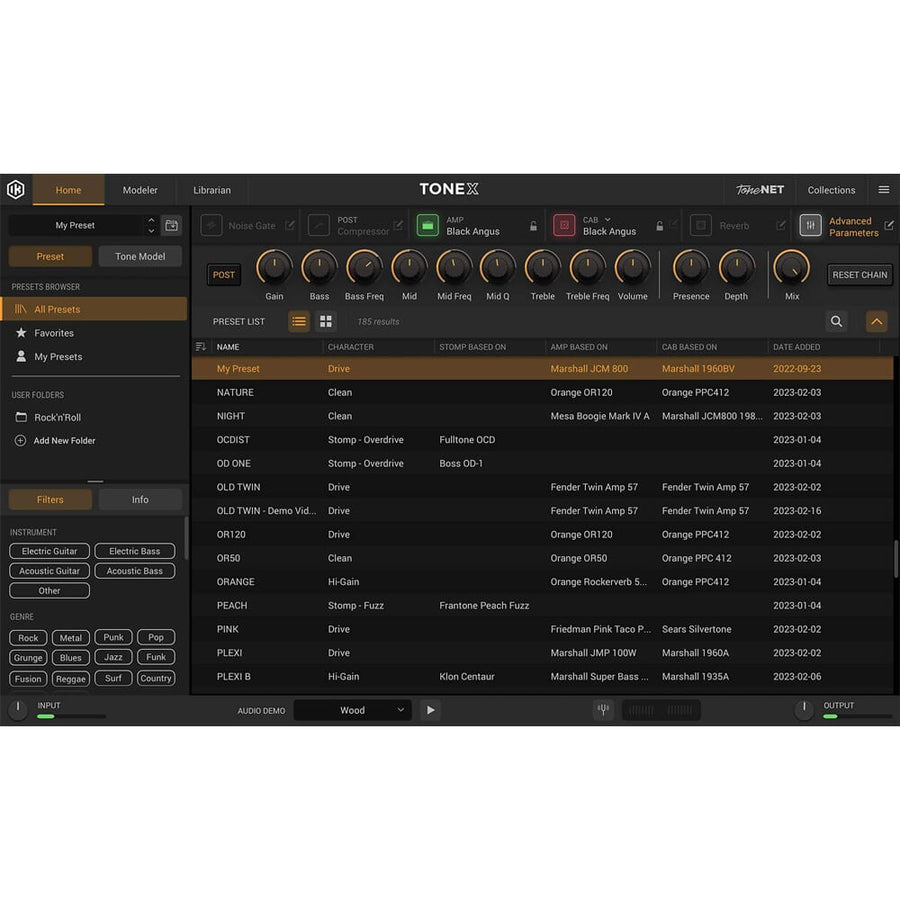Select the PLEXI B preset row
The width and height of the screenshot is (900, 900).
(542, 677)
